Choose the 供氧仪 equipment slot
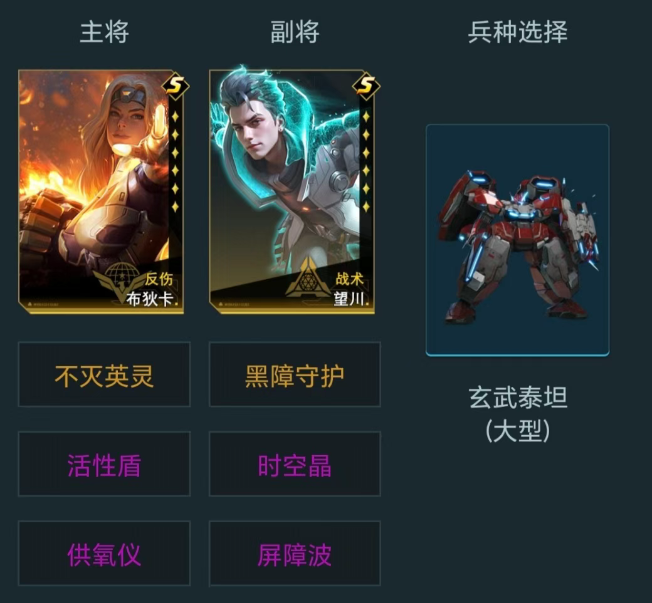 point(104,554)
